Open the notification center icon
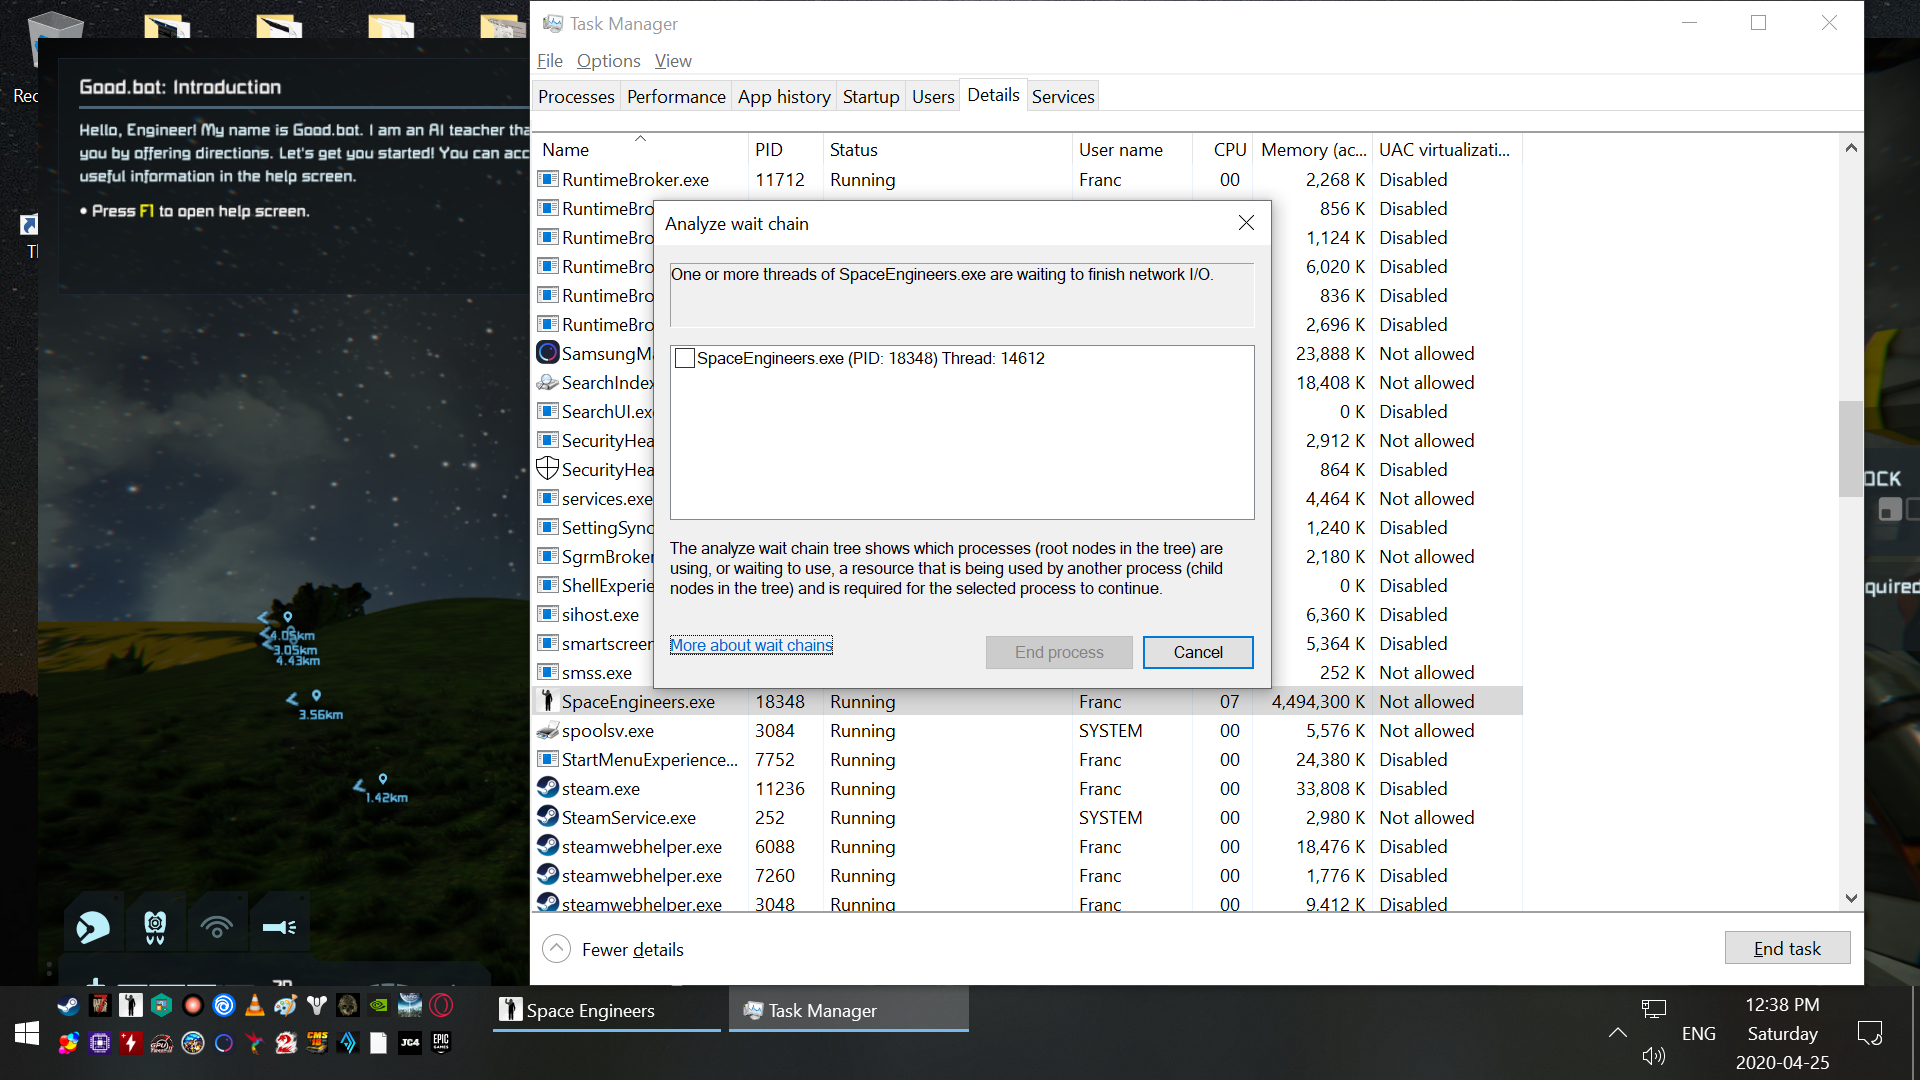1920x1080 pixels. tap(1869, 1033)
